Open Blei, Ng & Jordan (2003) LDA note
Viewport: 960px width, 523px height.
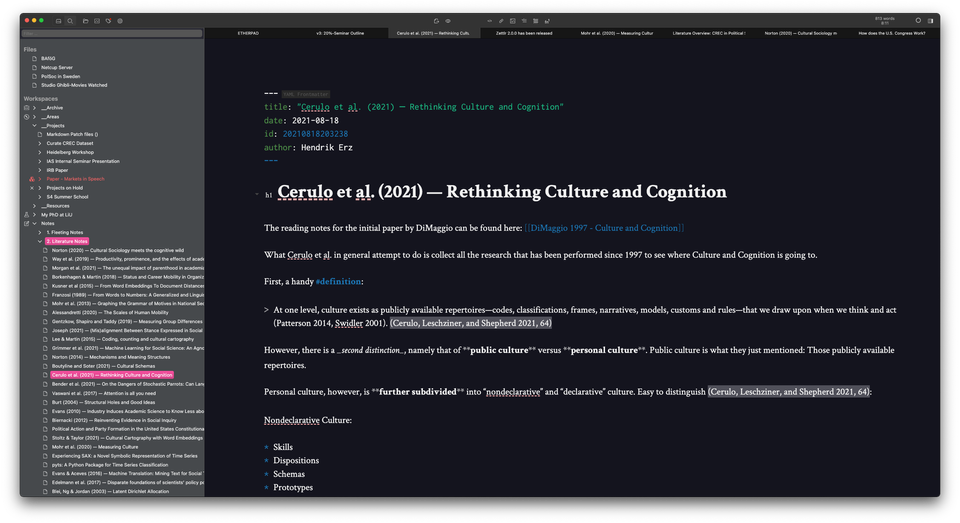point(110,491)
